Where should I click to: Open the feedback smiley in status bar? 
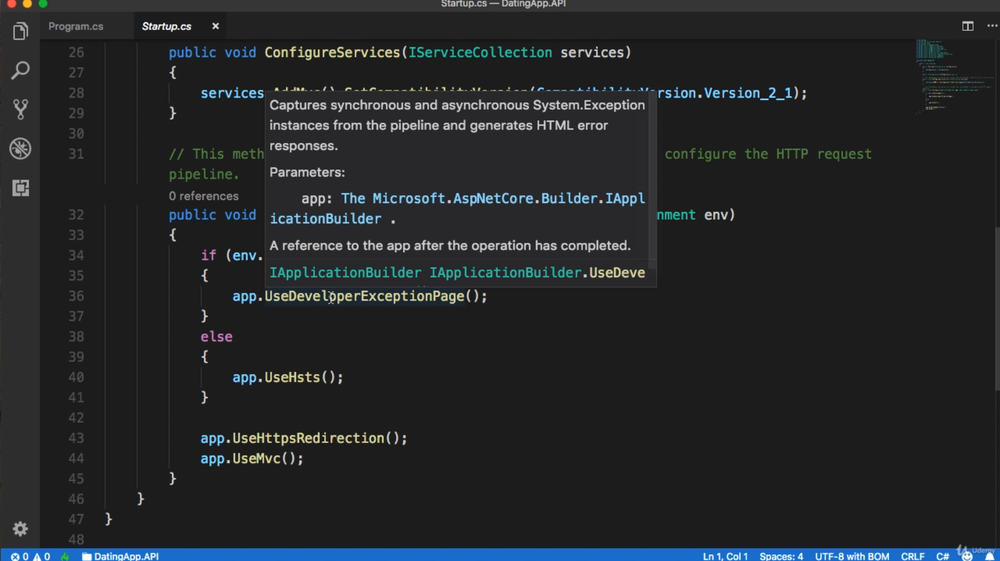[x=967, y=556]
